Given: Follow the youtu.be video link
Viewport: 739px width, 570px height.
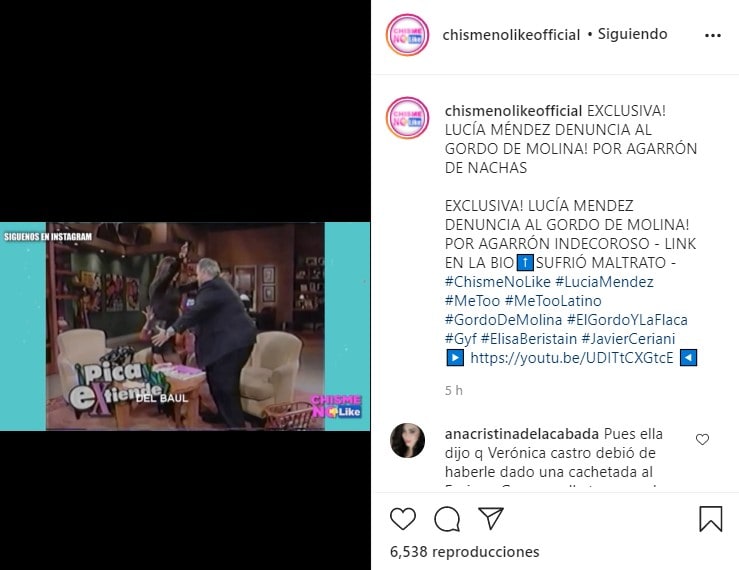Looking at the screenshot, I should tap(572, 358).
